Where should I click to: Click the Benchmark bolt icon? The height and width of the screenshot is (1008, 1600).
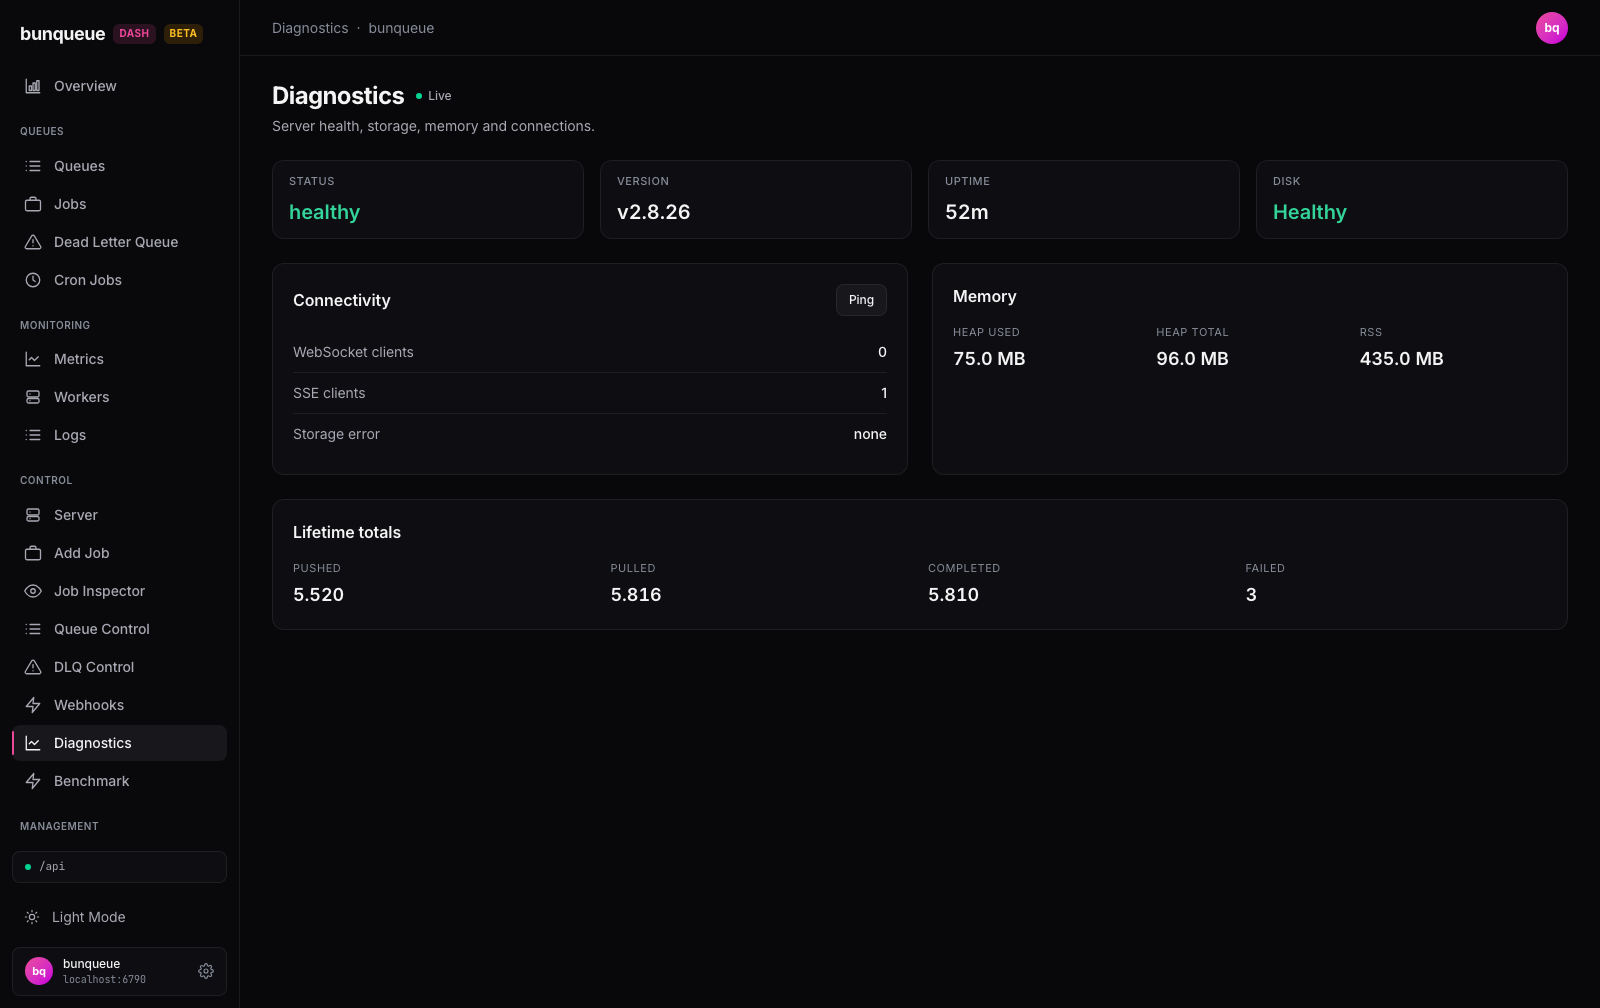(33, 781)
